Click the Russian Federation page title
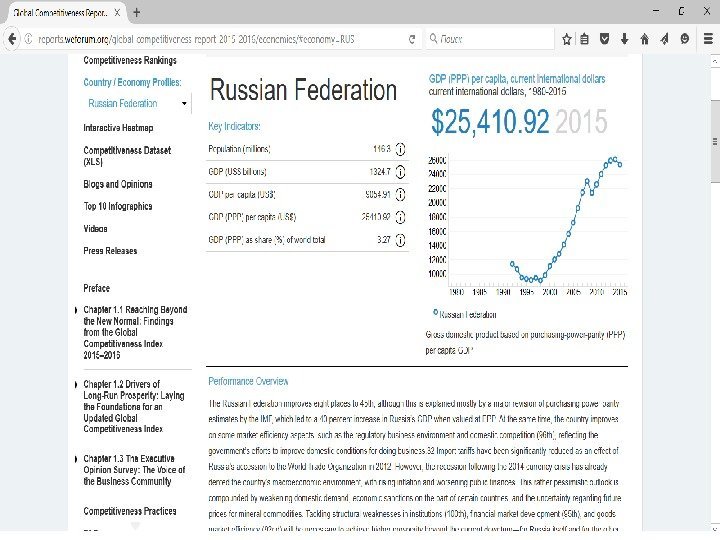The width and height of the screenshot is (720, 540). pyautogui.click(x=303, y=90)
